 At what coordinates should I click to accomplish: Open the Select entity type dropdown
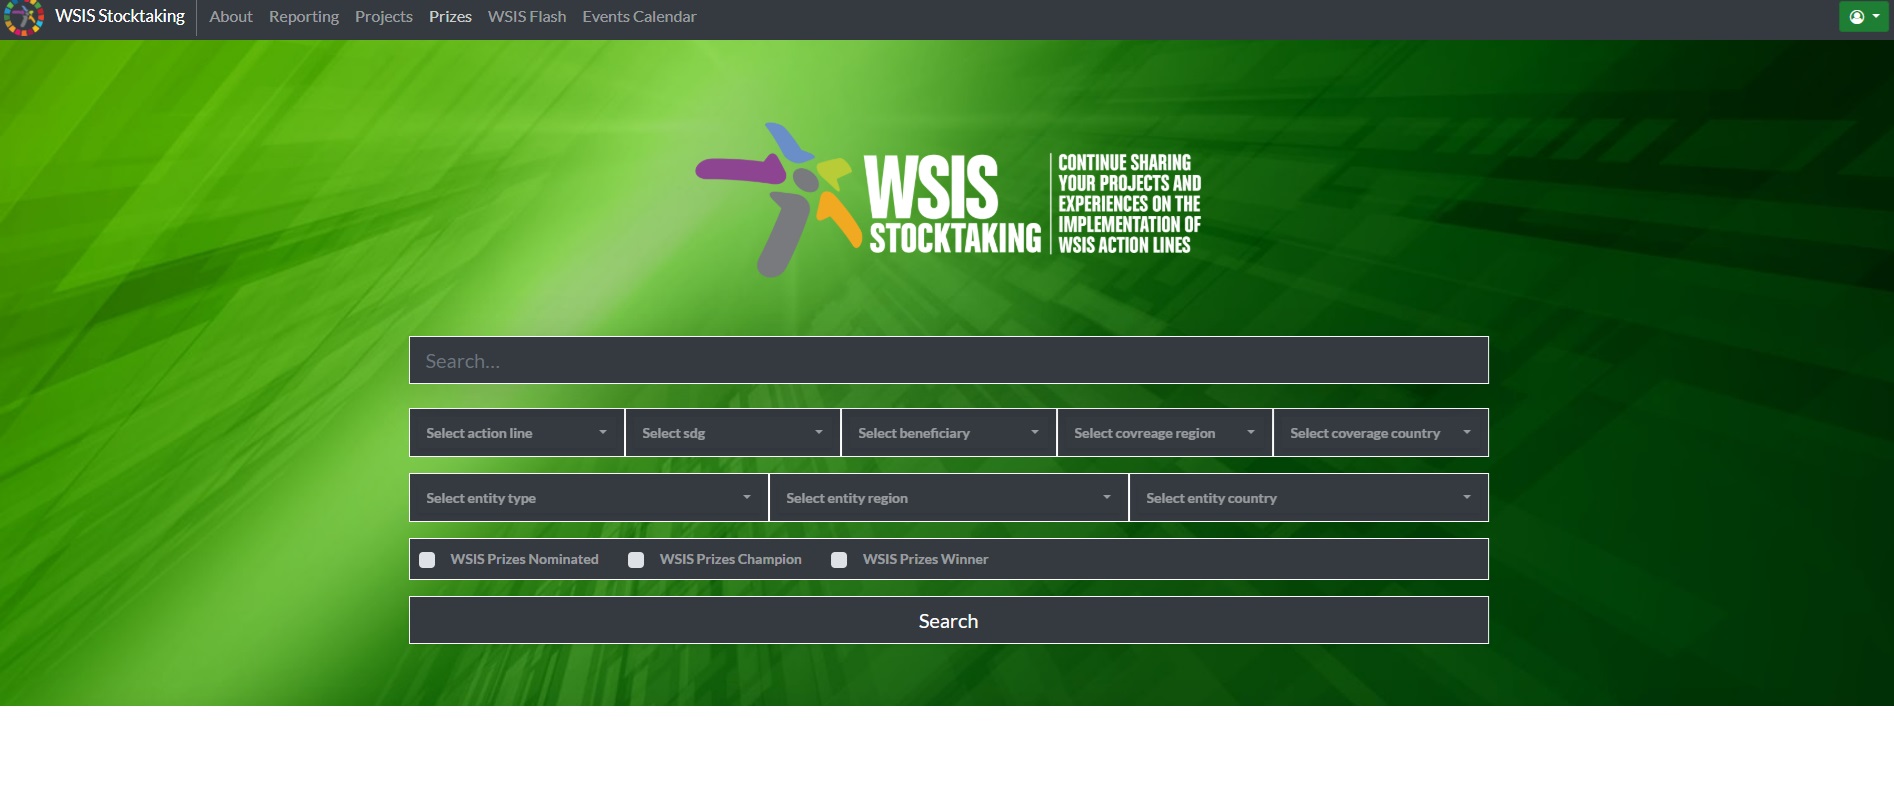click(x=589, y=498)
